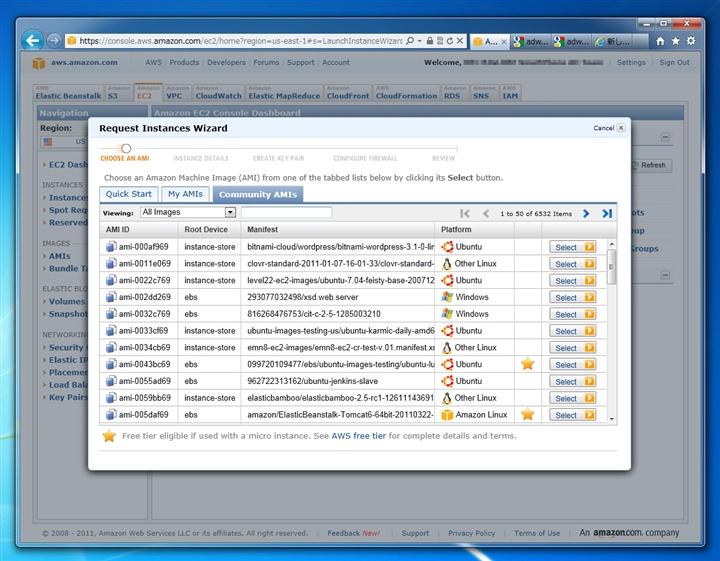Viewport: 720px width, 561px height.
Task: Open Settings in the header
Action: click(630, 62)
